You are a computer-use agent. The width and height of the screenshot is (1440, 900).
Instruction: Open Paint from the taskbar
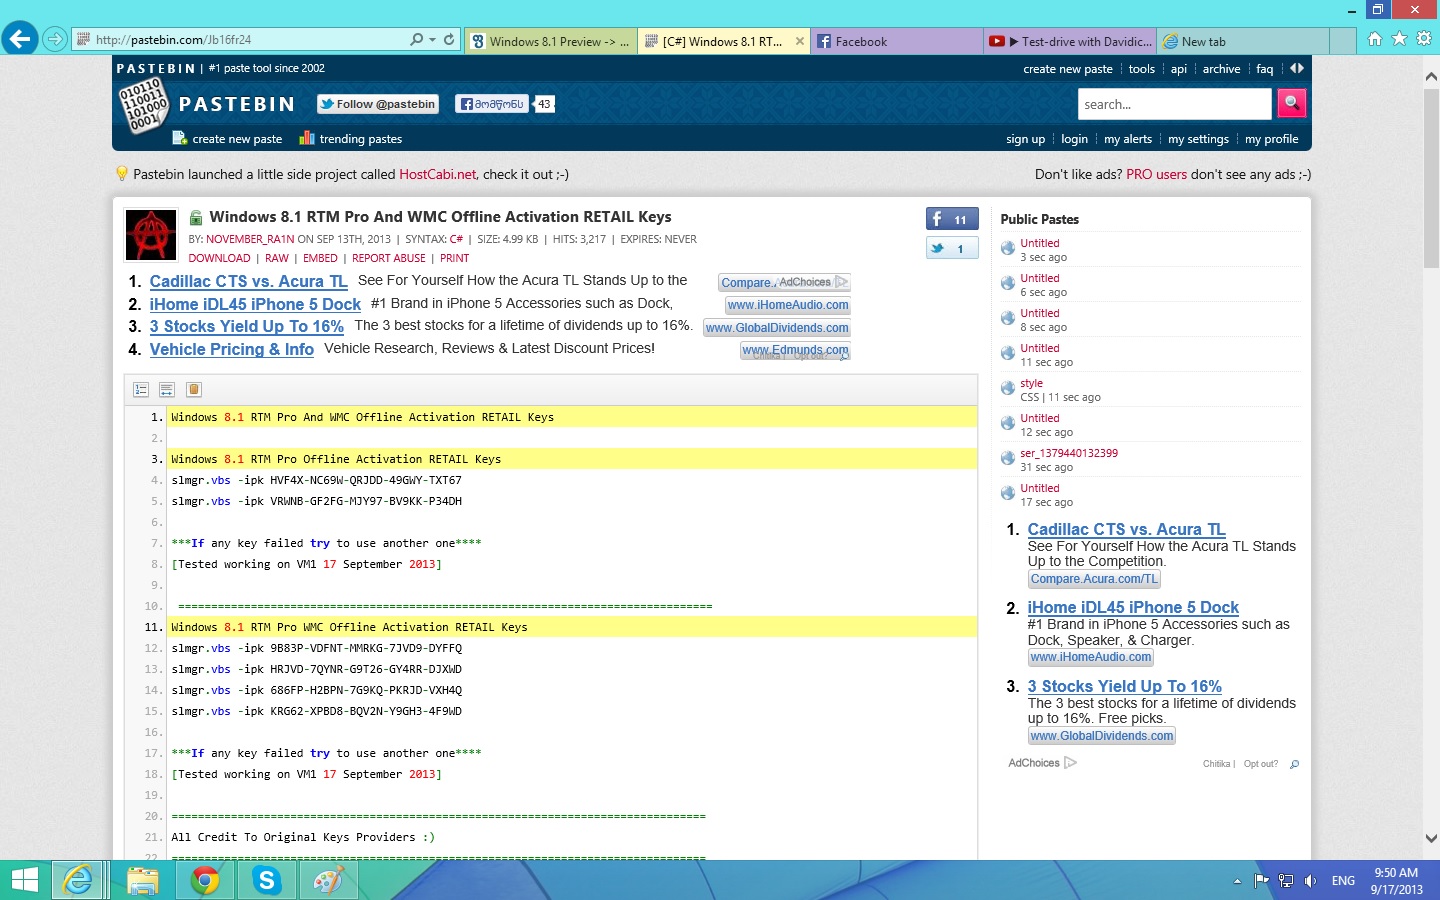pyautogui.click(x=328, y=880)
